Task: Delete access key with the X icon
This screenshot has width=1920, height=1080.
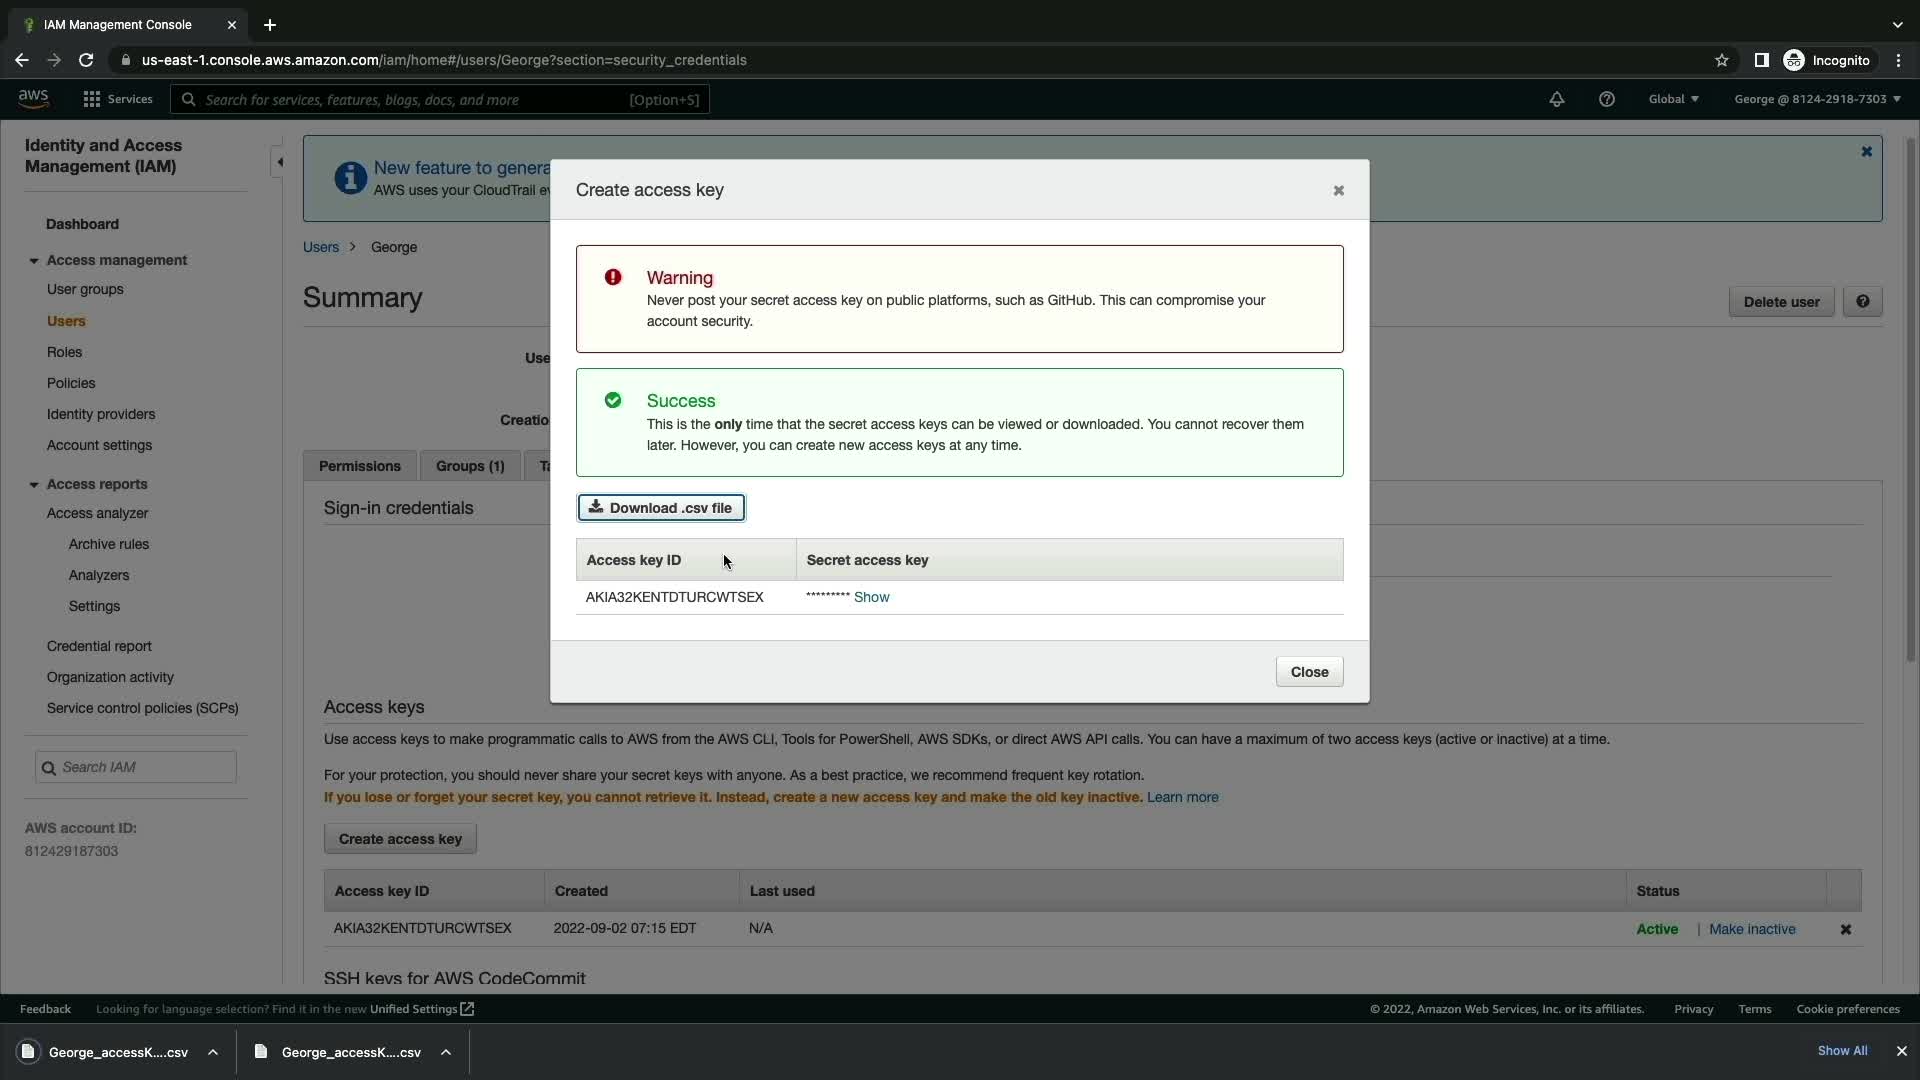Action: pyautogui.click(x=1845, y=929)
